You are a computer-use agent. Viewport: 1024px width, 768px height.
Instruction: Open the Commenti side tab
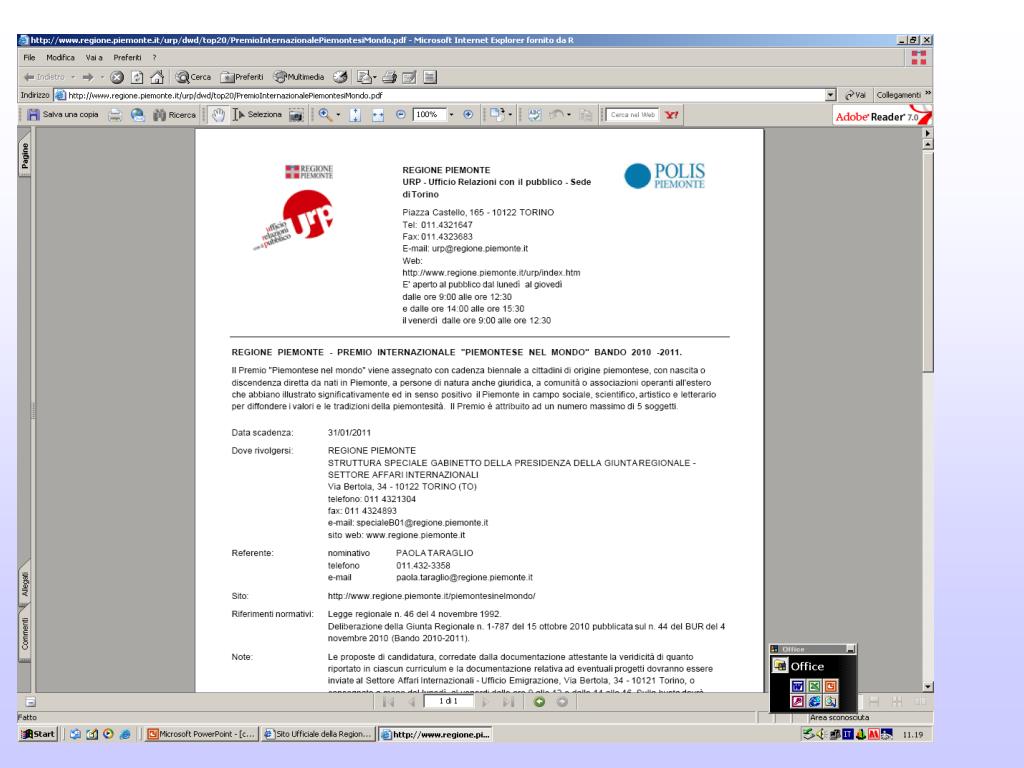click(25, 633)
